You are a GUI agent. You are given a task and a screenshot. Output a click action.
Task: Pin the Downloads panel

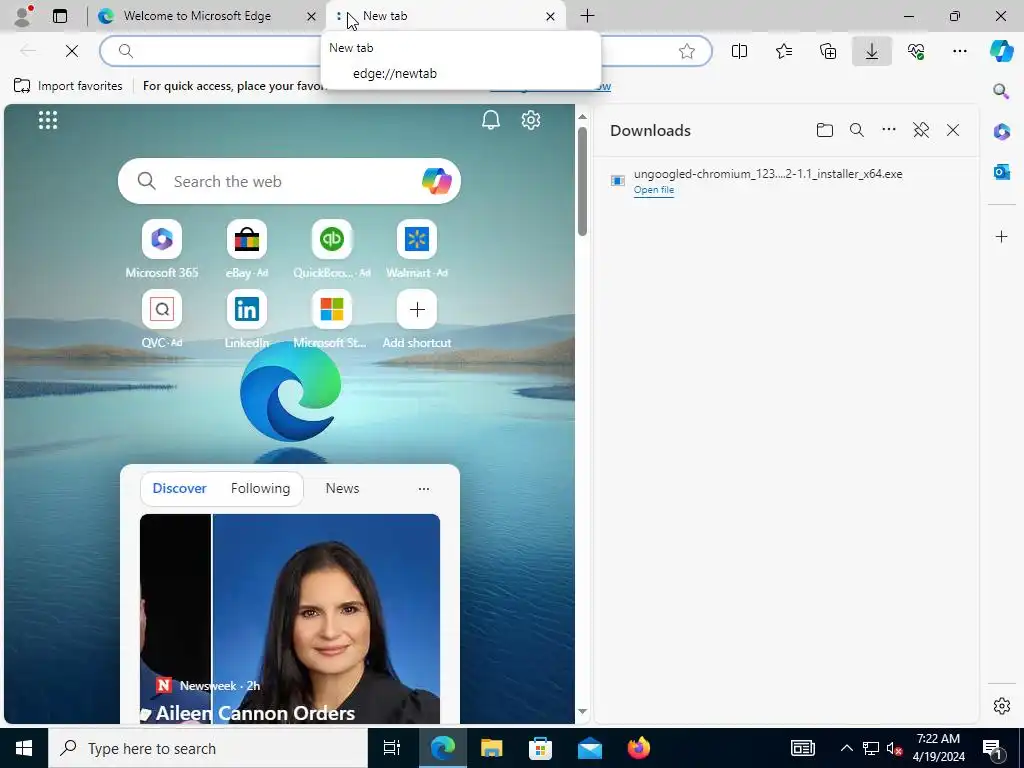pos(921,130)
